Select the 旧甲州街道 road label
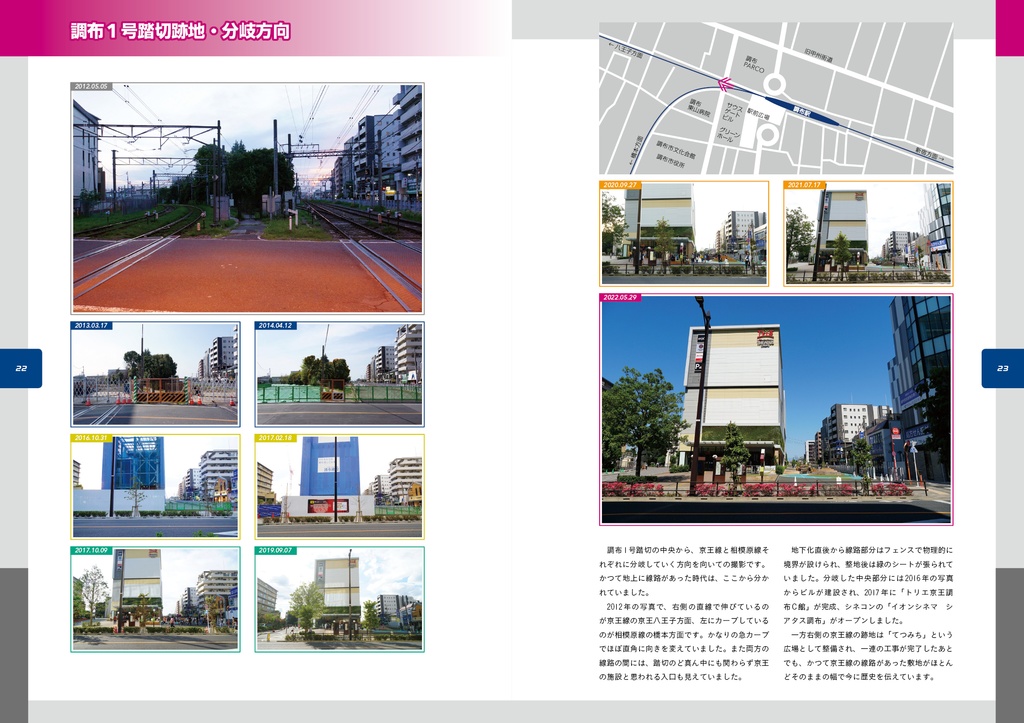 coord(817,54)
